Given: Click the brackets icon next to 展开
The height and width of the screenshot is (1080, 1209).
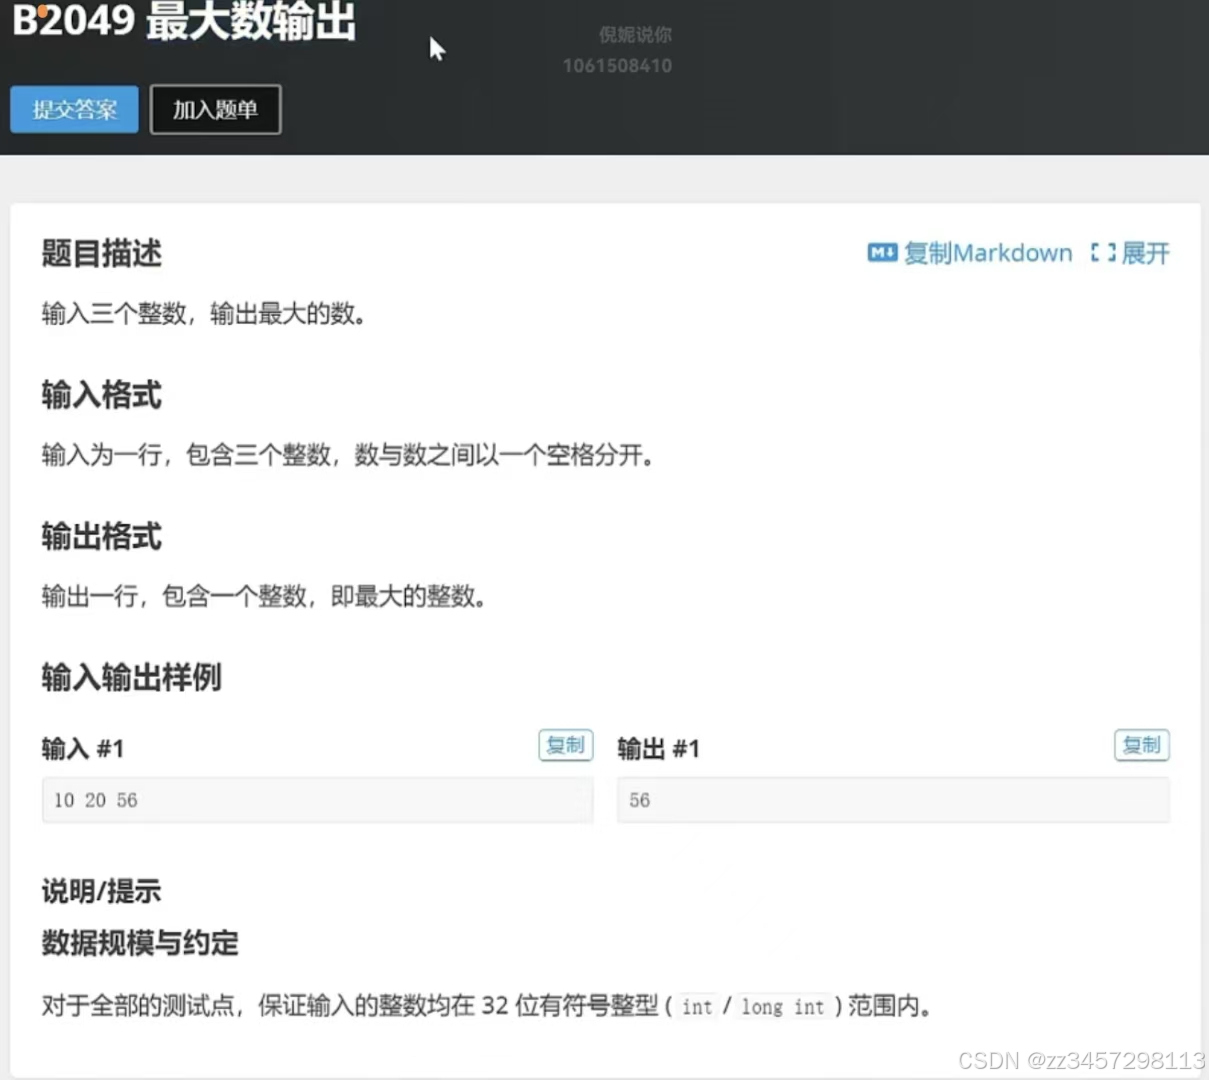Looking at the screenshot, I should [x=1104, y=253].
